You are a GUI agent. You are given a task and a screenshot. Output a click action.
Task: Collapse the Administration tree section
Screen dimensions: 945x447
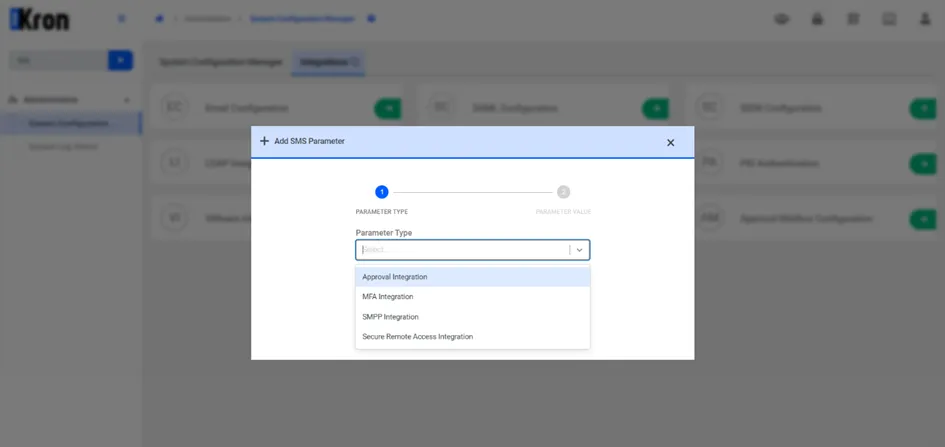click(127, 99)
